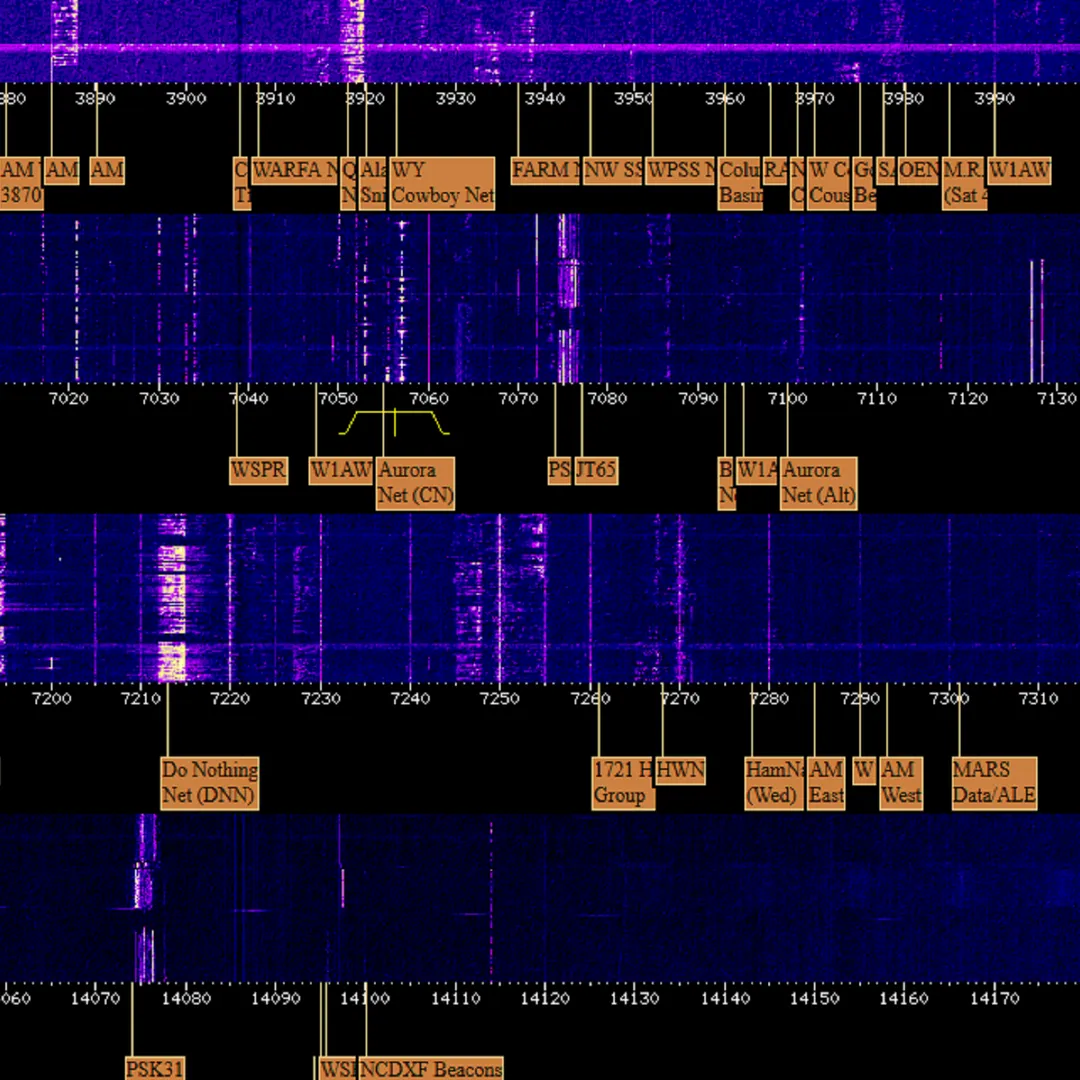Click the Do Nothing Net (DNN) label

pos(209,783)
